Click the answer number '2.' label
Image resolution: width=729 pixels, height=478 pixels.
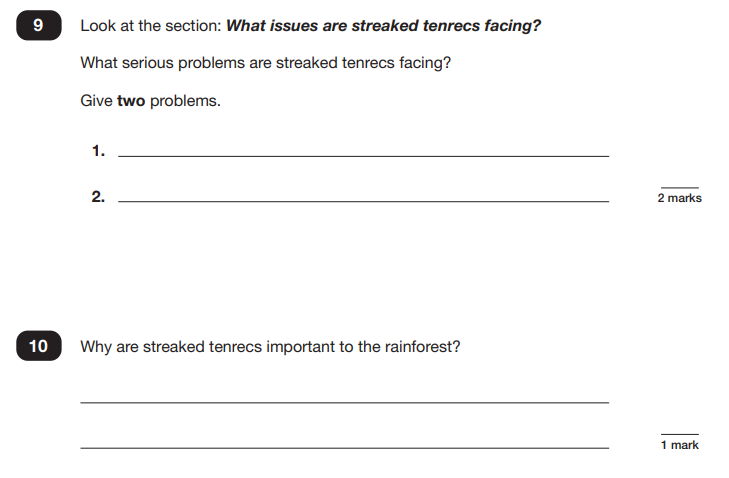[98, 196]
